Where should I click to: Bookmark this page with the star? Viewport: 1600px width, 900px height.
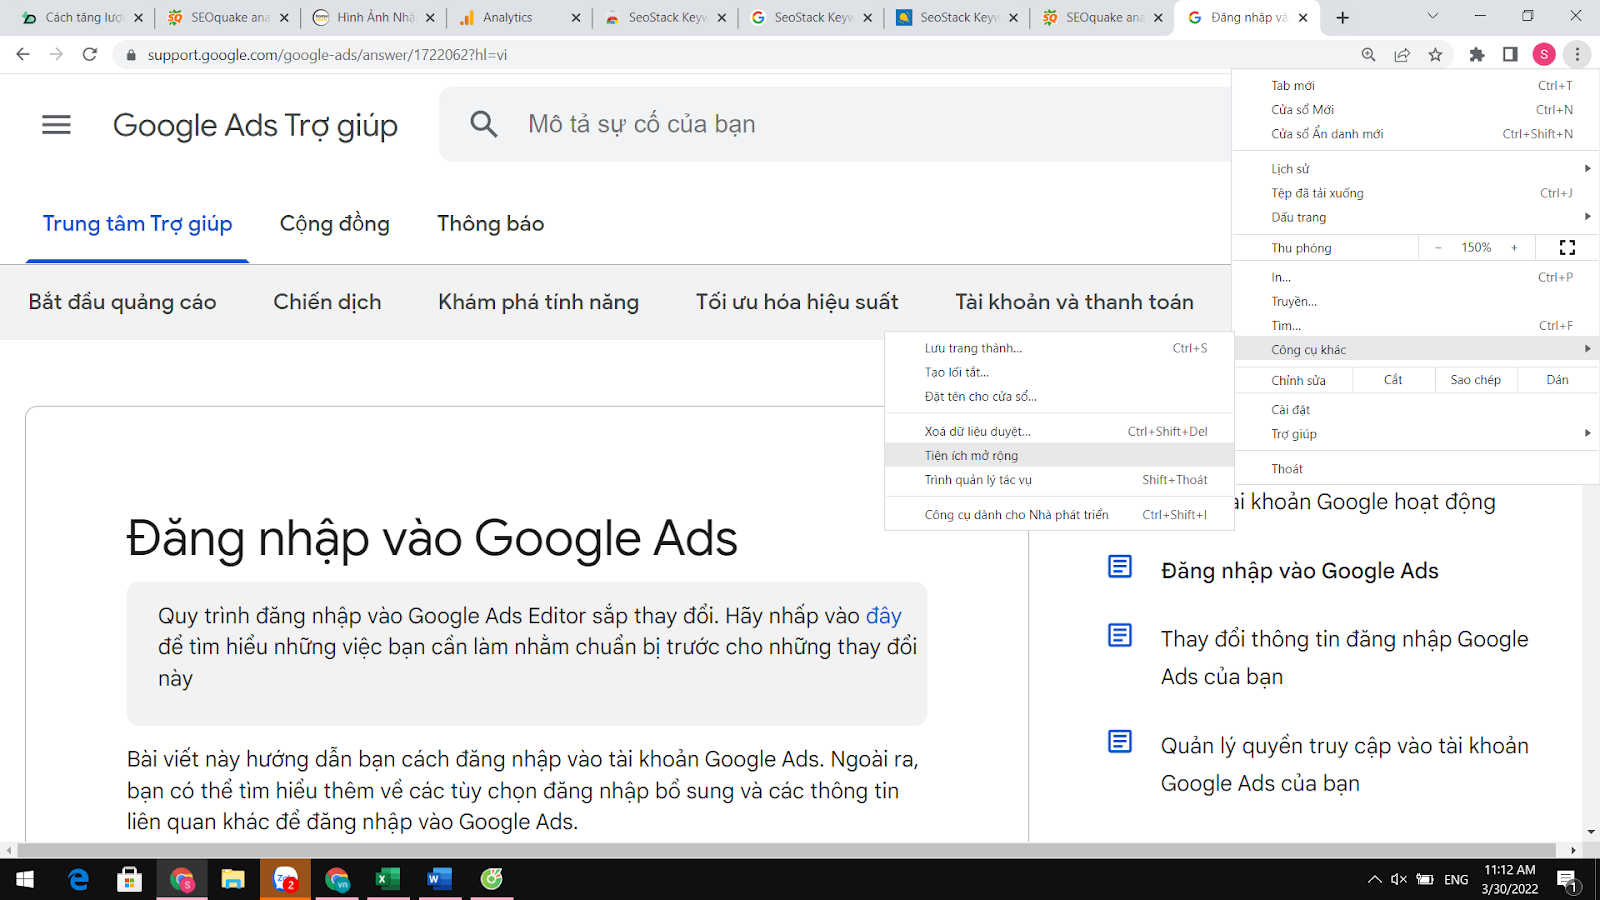tap(1435, 54)
